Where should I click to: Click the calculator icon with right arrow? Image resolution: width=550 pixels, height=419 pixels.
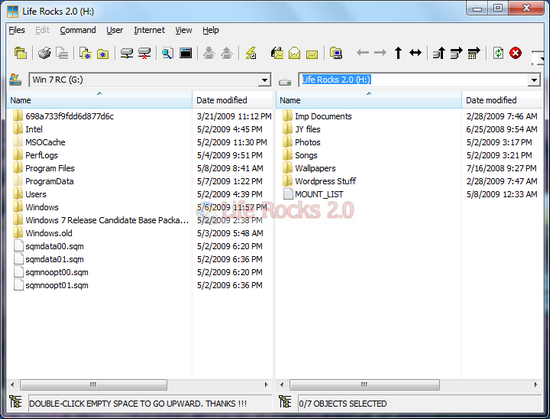coord(474,53)
